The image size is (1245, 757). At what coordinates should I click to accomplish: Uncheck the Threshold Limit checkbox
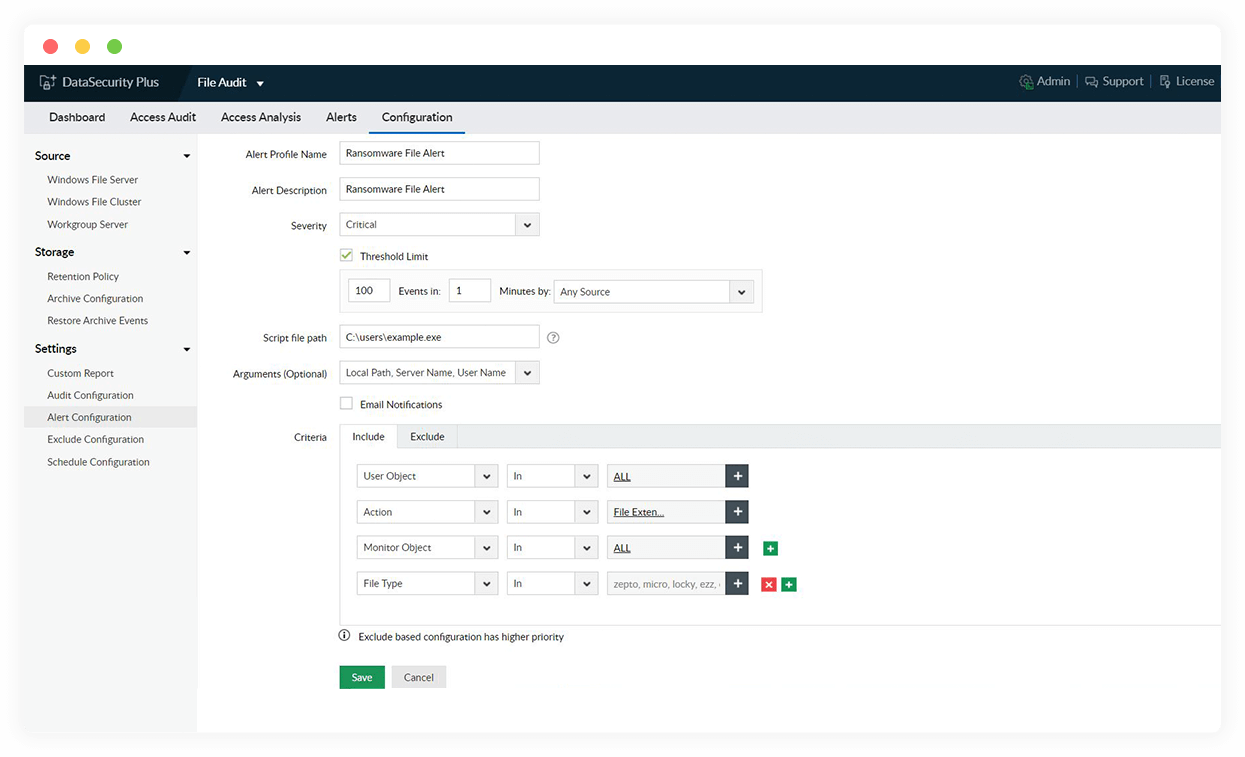point(345,255)
